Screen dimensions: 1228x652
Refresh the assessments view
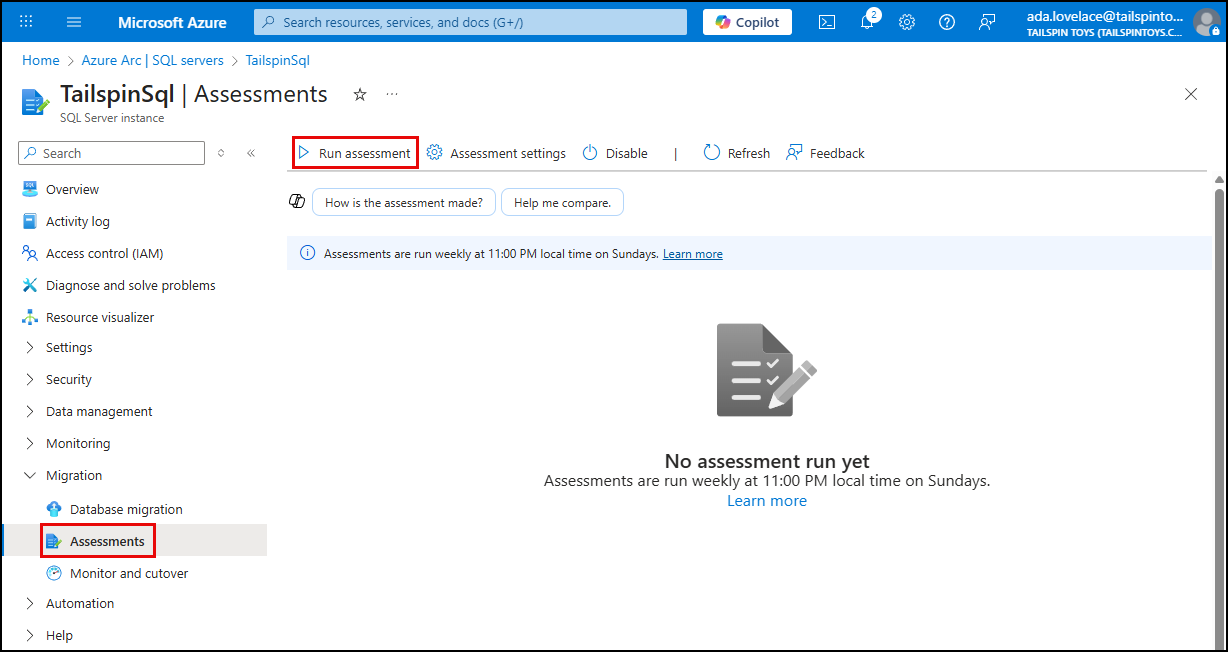[x=736, y=152]
